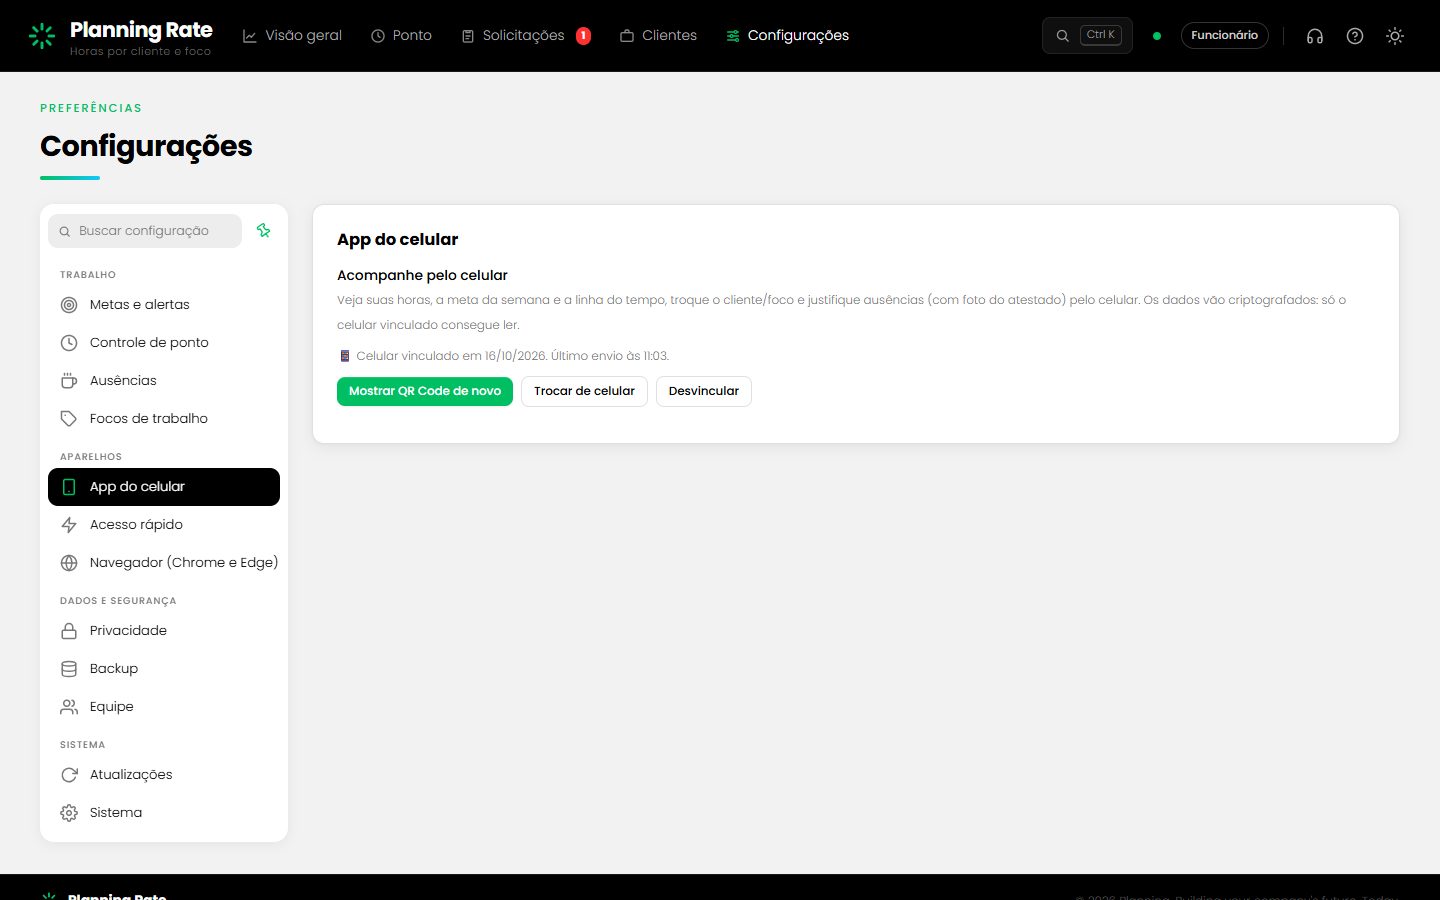
Task: Open the Visão geral tab
Action: coord(292,36)
